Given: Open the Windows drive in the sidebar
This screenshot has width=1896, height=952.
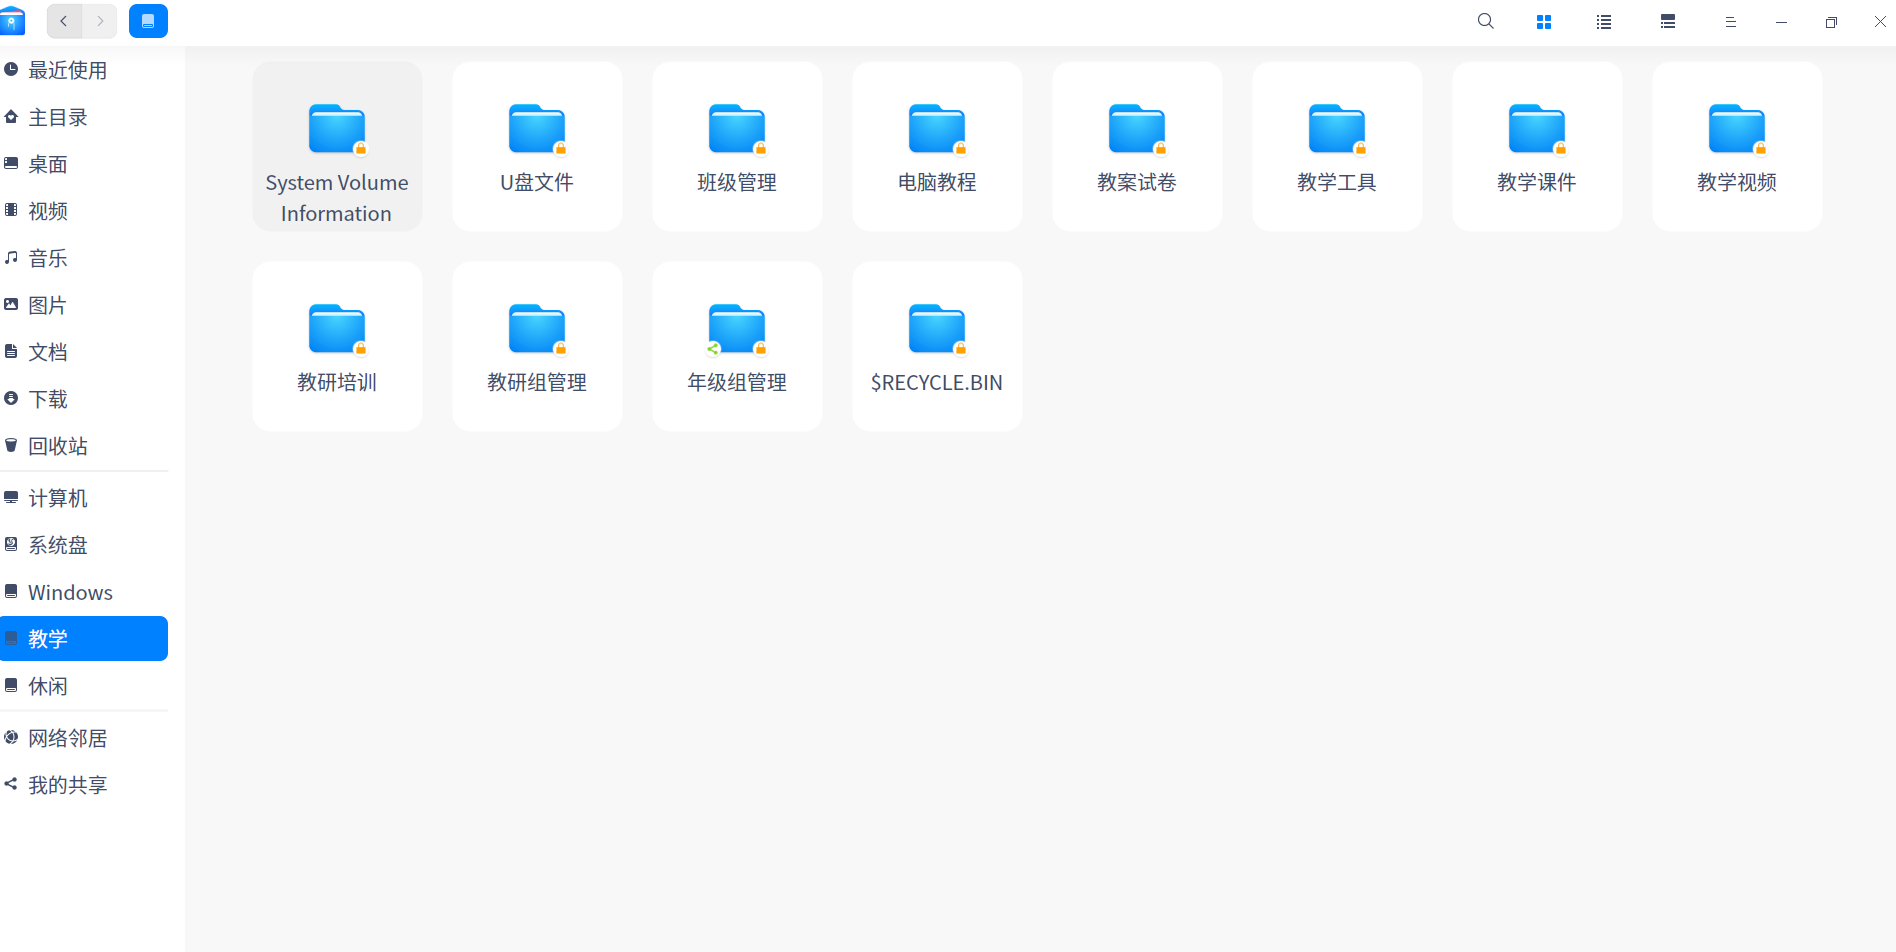Looking at the screenshot, I should [x=84, y=592].
